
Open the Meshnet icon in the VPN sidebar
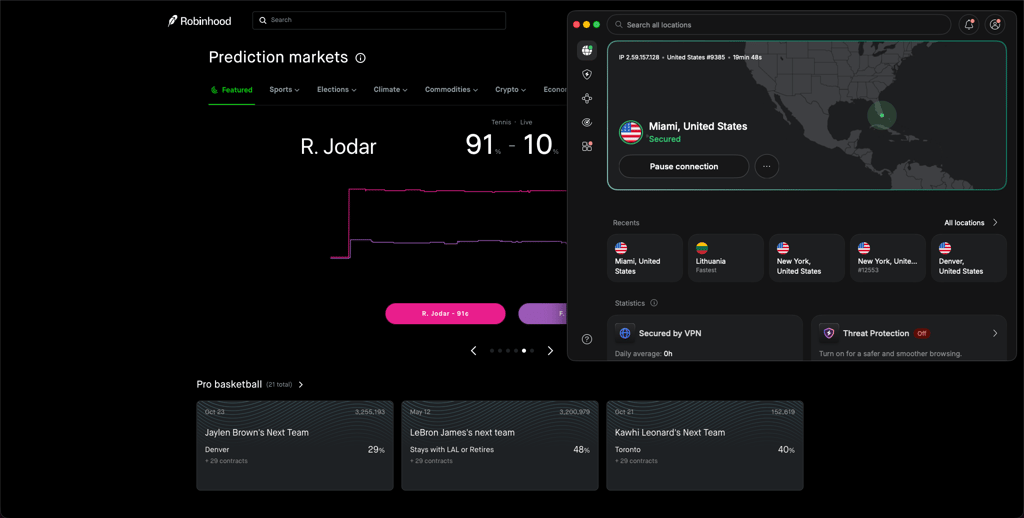click(x=586, y=99)
